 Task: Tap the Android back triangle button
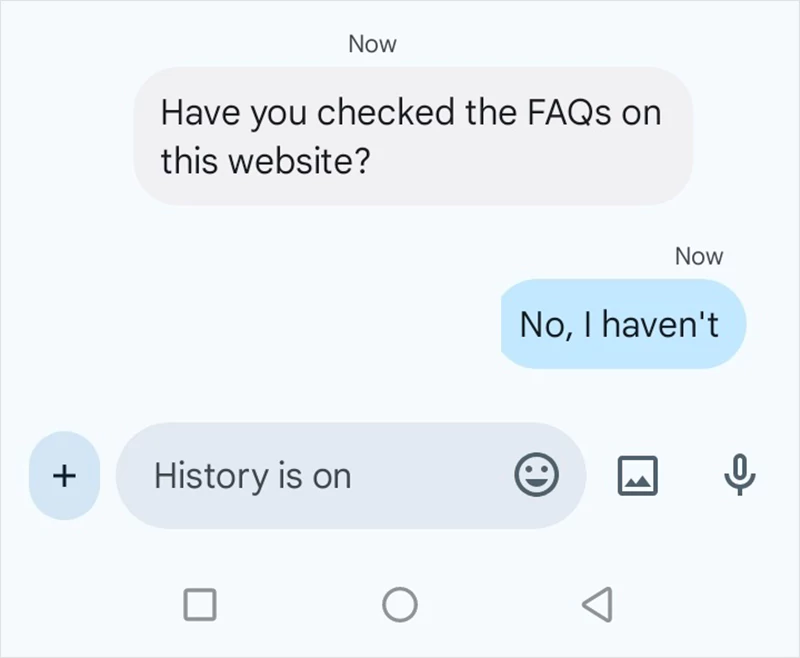point(595,601)
